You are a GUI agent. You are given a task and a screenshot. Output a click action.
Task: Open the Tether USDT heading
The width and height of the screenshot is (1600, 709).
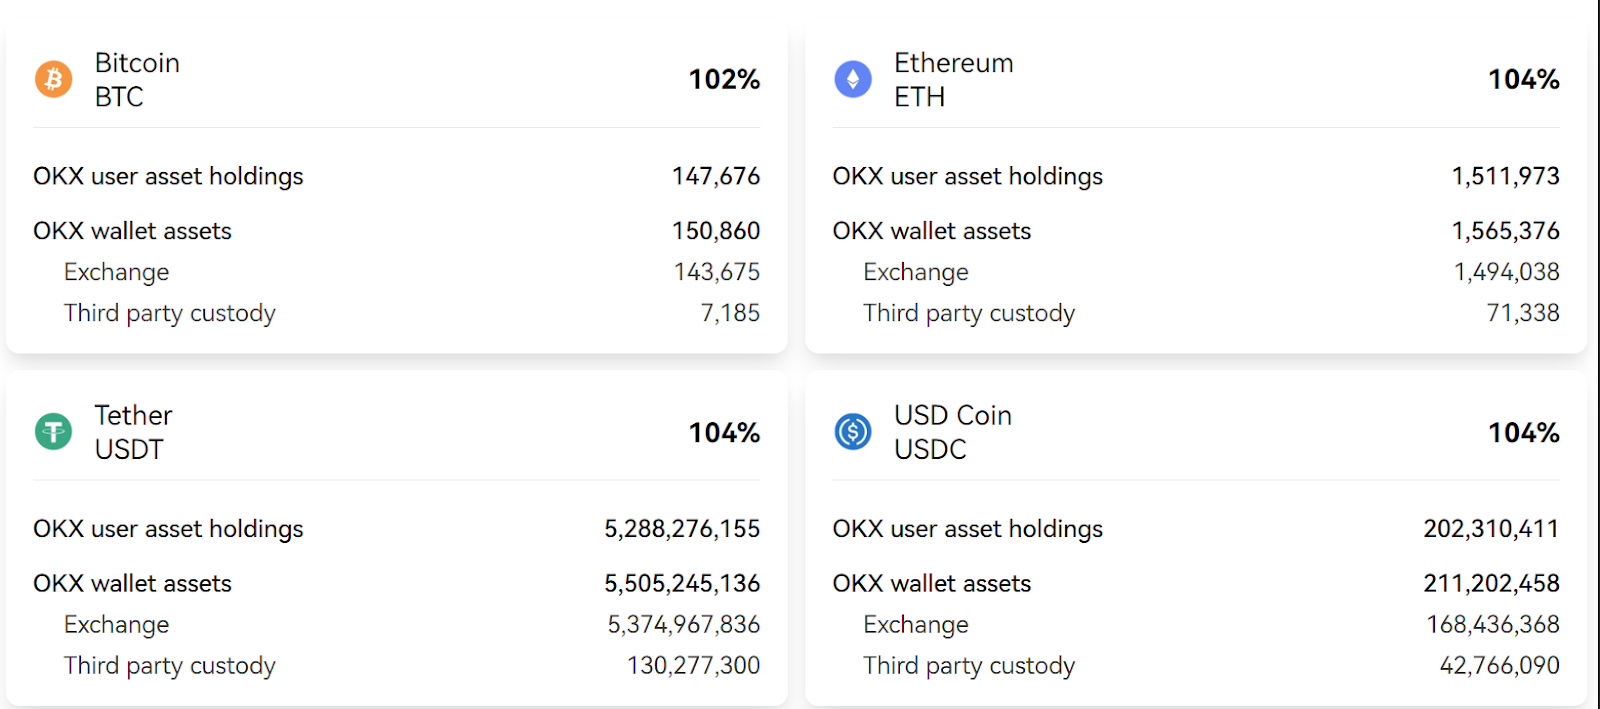[133, 432]
